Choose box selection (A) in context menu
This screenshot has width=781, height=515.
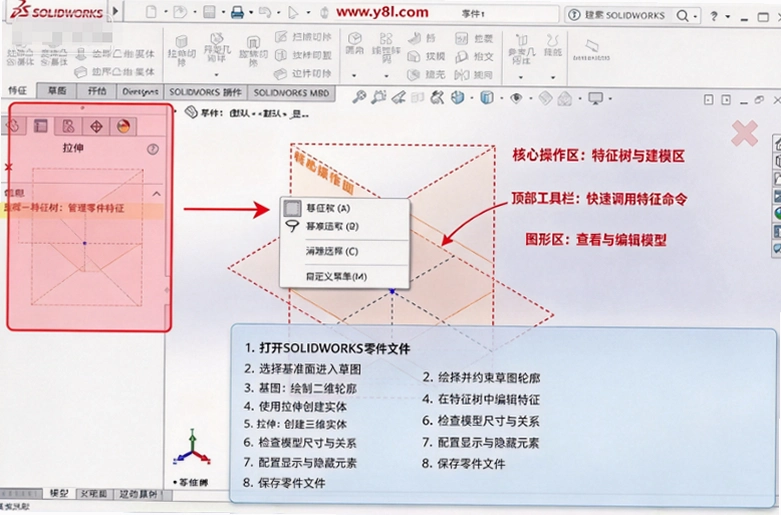click(x=345, y=208)
